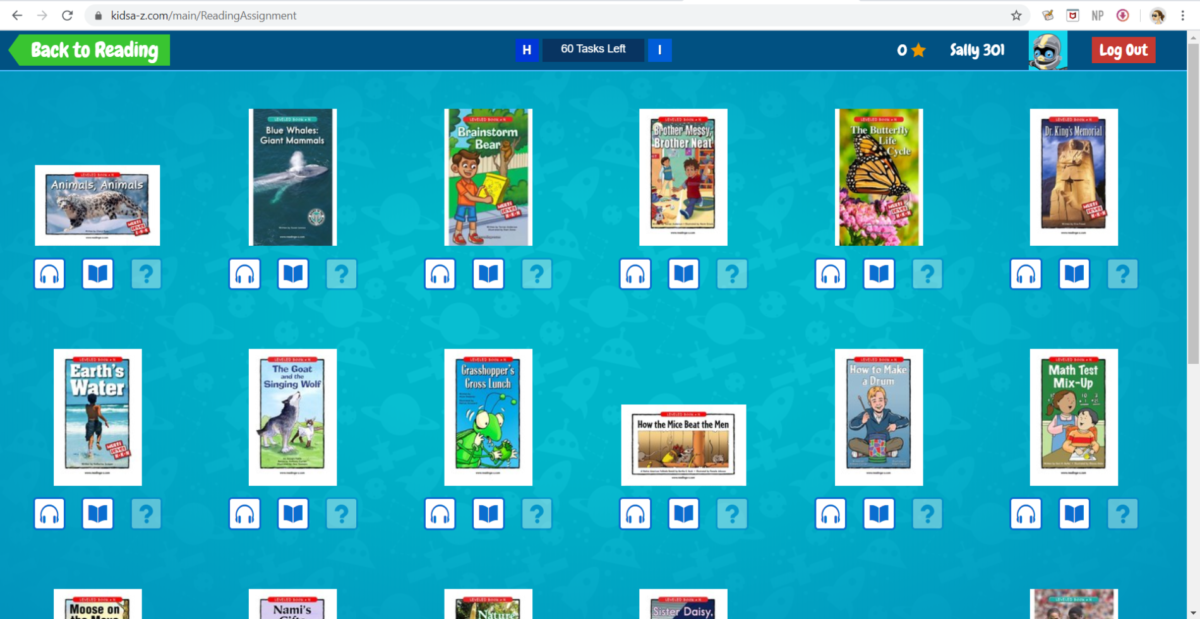1200x619 pixels.
Task: Click the Log Out button
Action: tap(1123, 49)
